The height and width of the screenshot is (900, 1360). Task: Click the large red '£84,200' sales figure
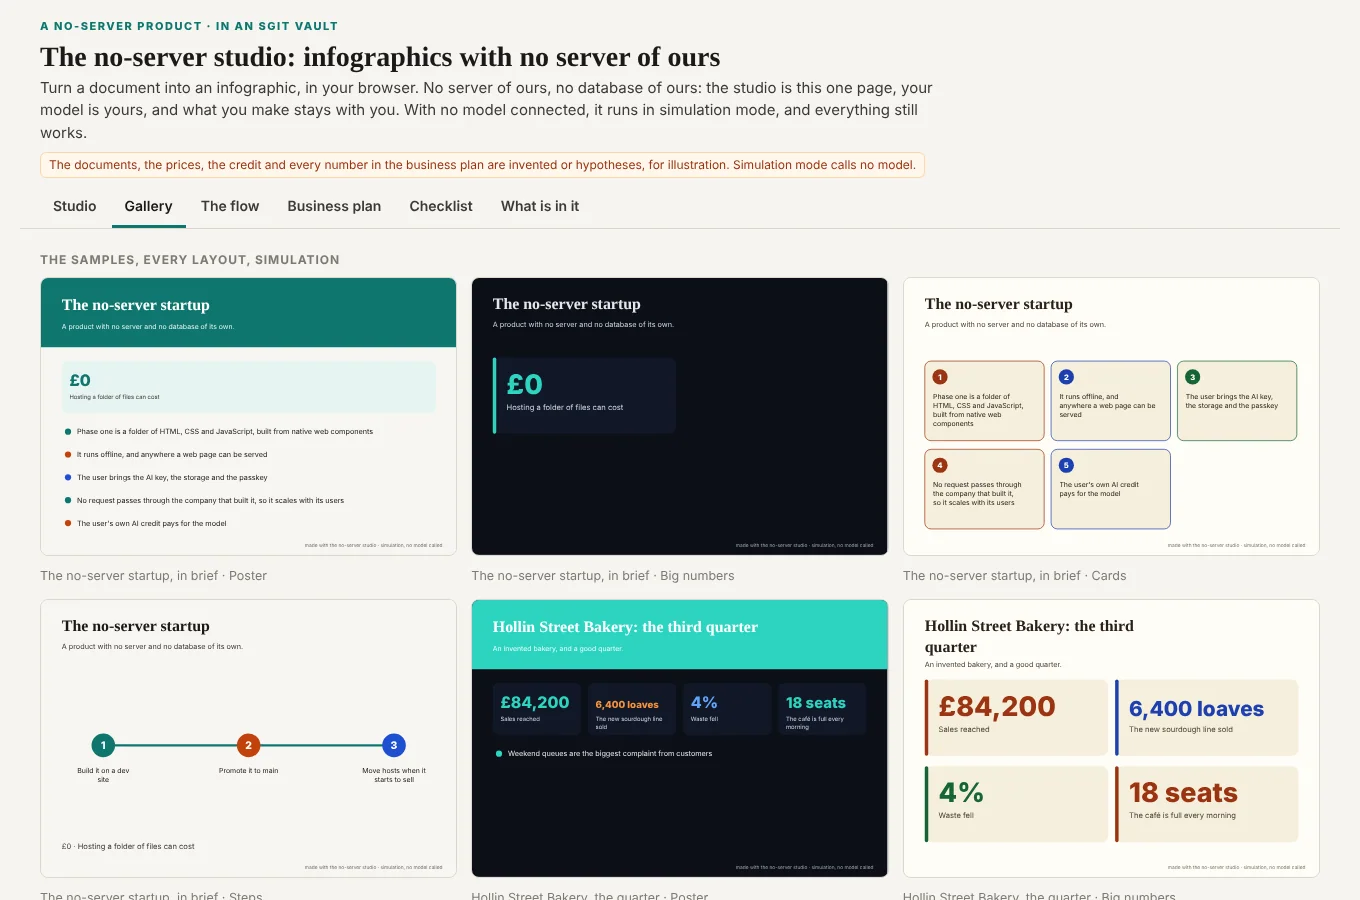click(997, 707)
